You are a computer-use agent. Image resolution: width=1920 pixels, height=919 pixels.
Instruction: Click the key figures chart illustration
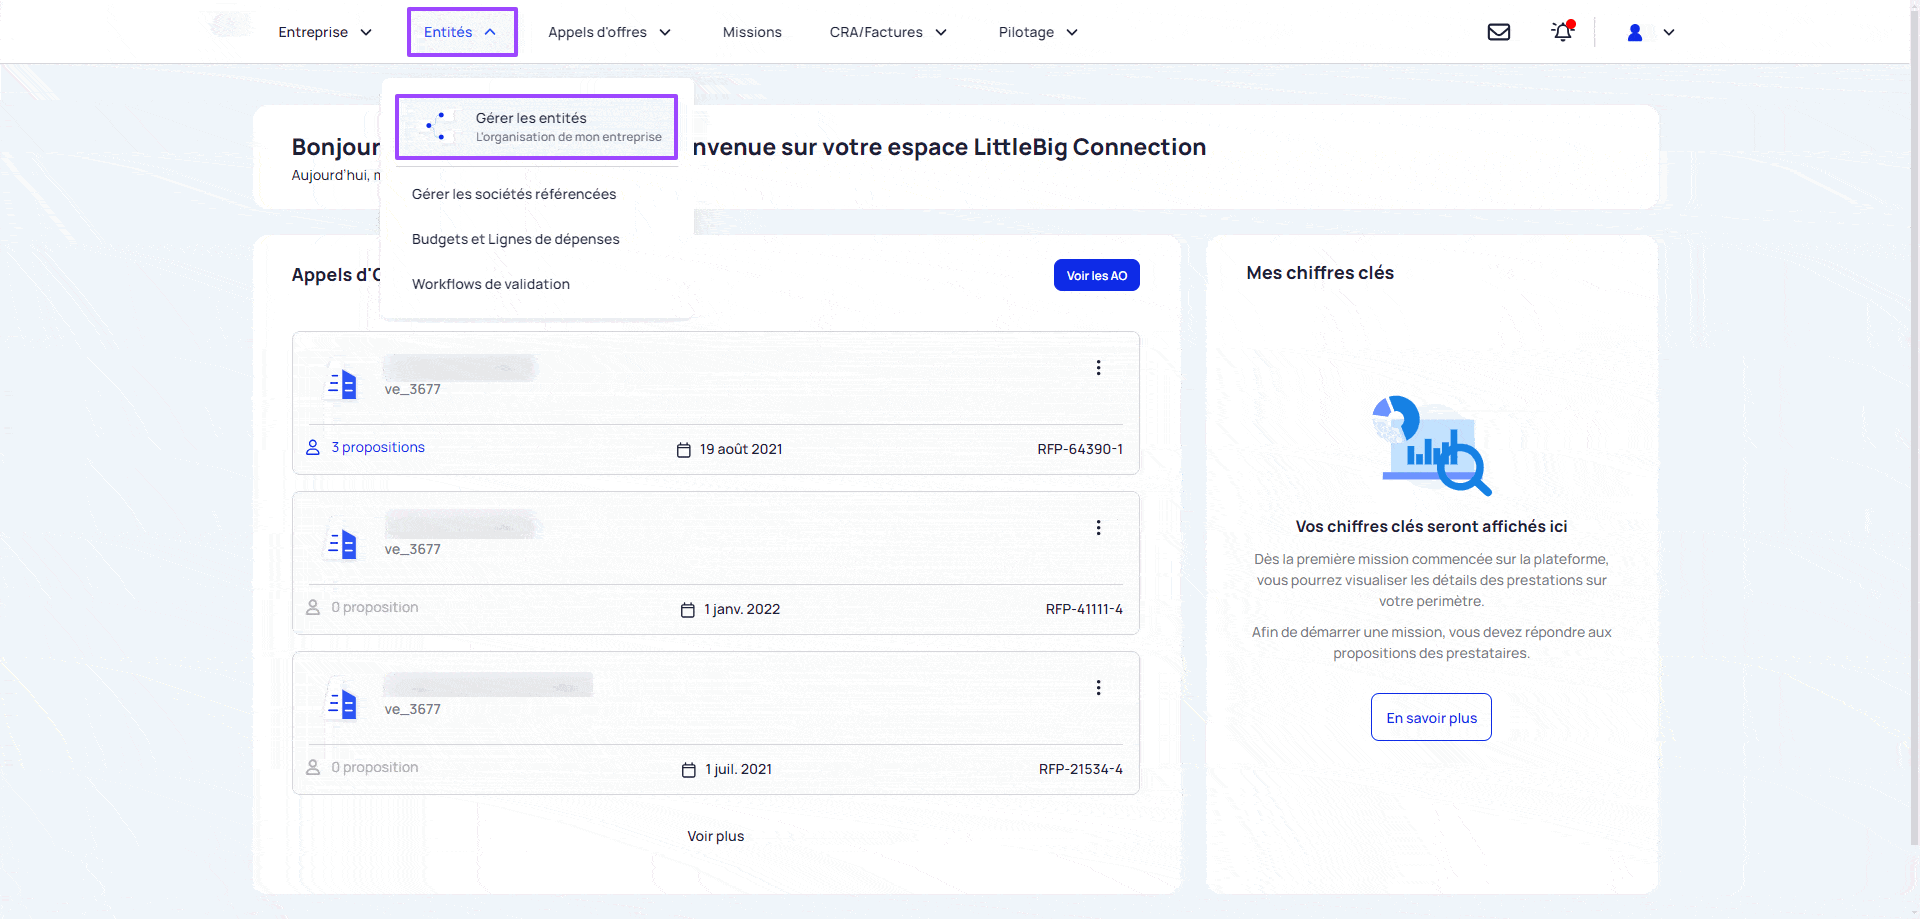pos(1431,445)
